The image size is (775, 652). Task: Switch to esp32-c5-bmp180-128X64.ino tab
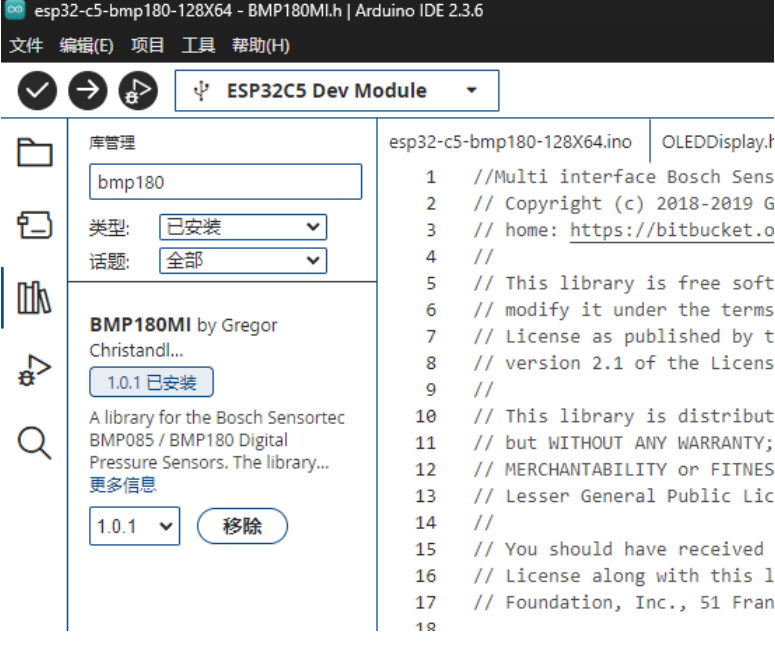pos(510,142)
